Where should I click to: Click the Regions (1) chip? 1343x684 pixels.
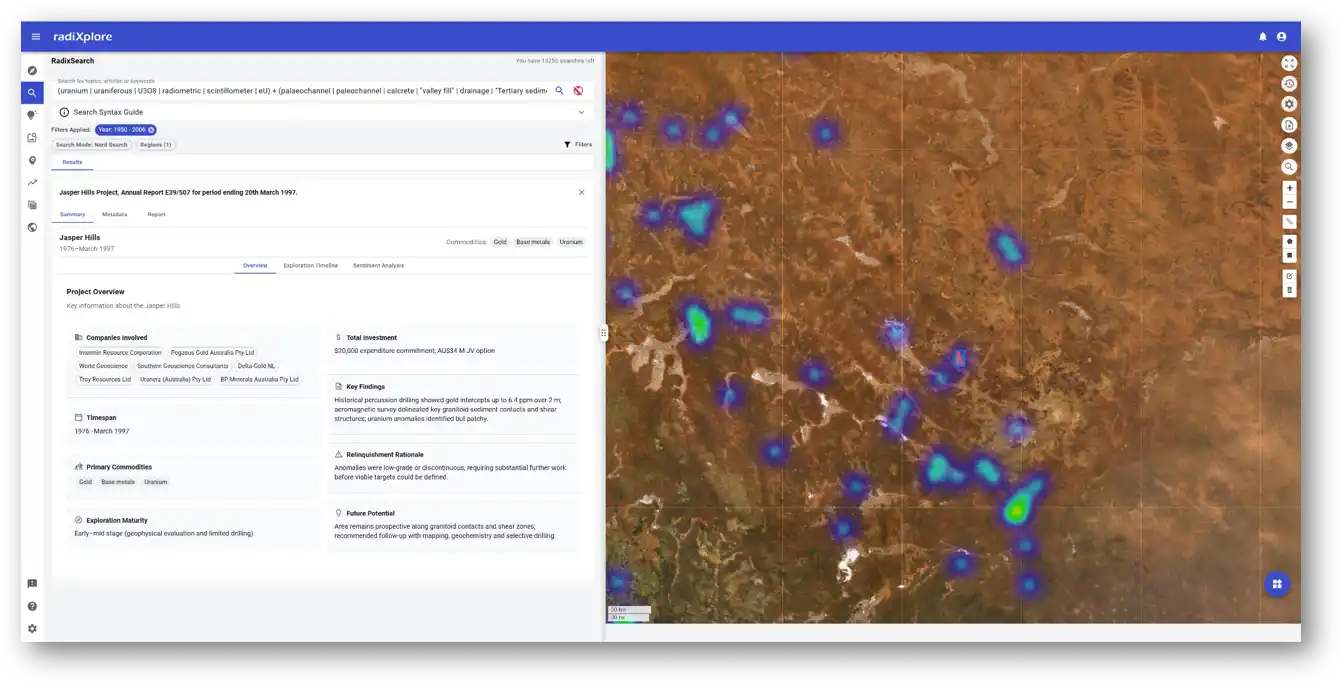(x=156, y=145)
